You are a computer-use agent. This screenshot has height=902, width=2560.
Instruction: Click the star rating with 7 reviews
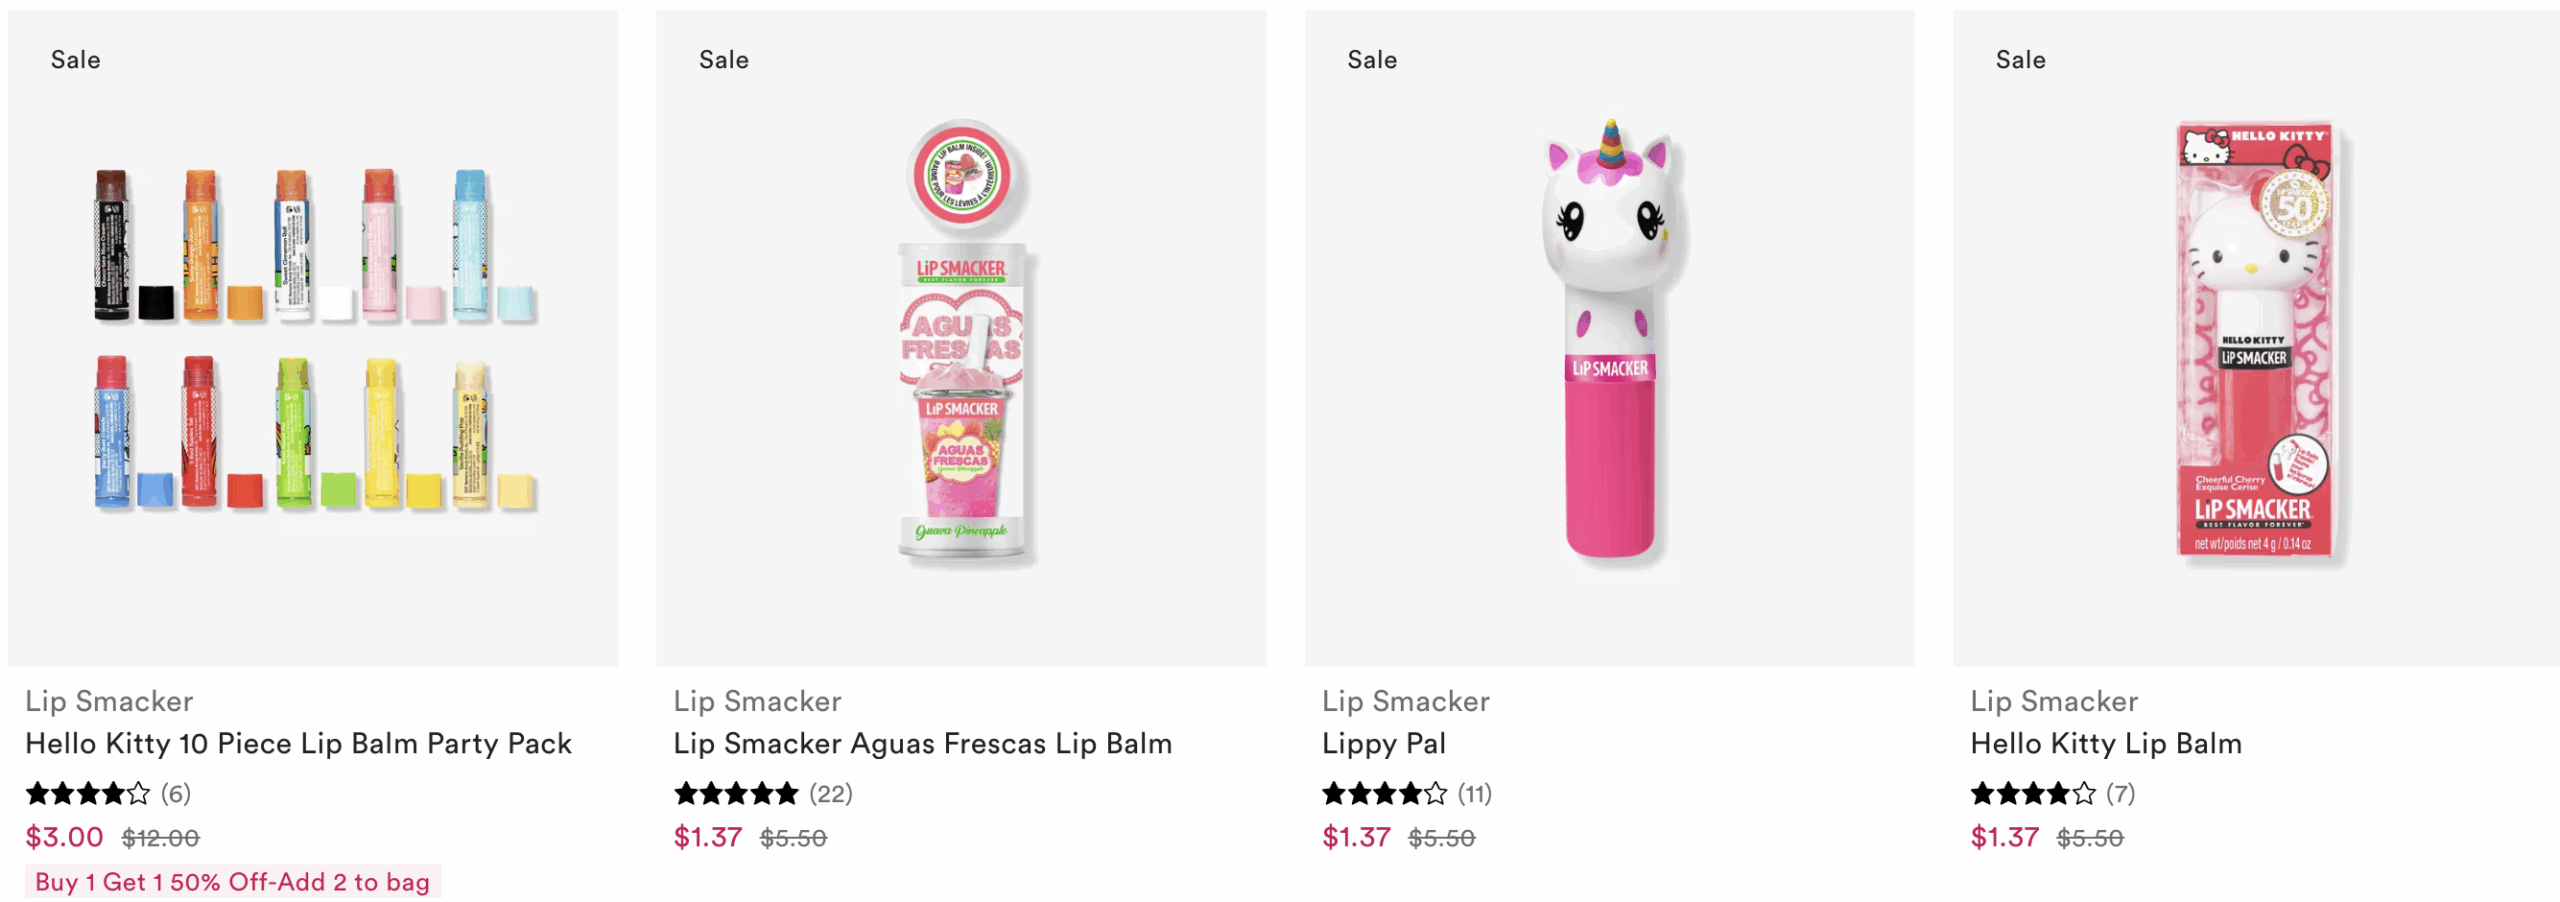click(x=2052, y=794)
